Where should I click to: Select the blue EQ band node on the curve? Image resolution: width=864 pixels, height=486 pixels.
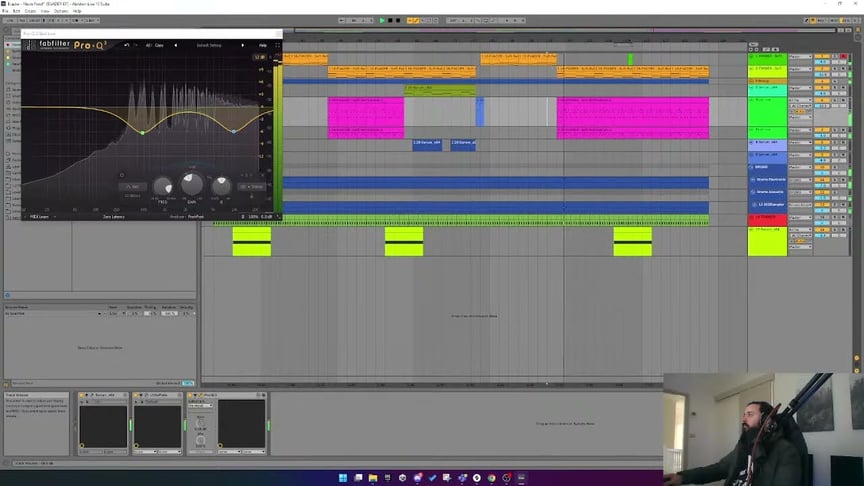(x=234, y=131)
